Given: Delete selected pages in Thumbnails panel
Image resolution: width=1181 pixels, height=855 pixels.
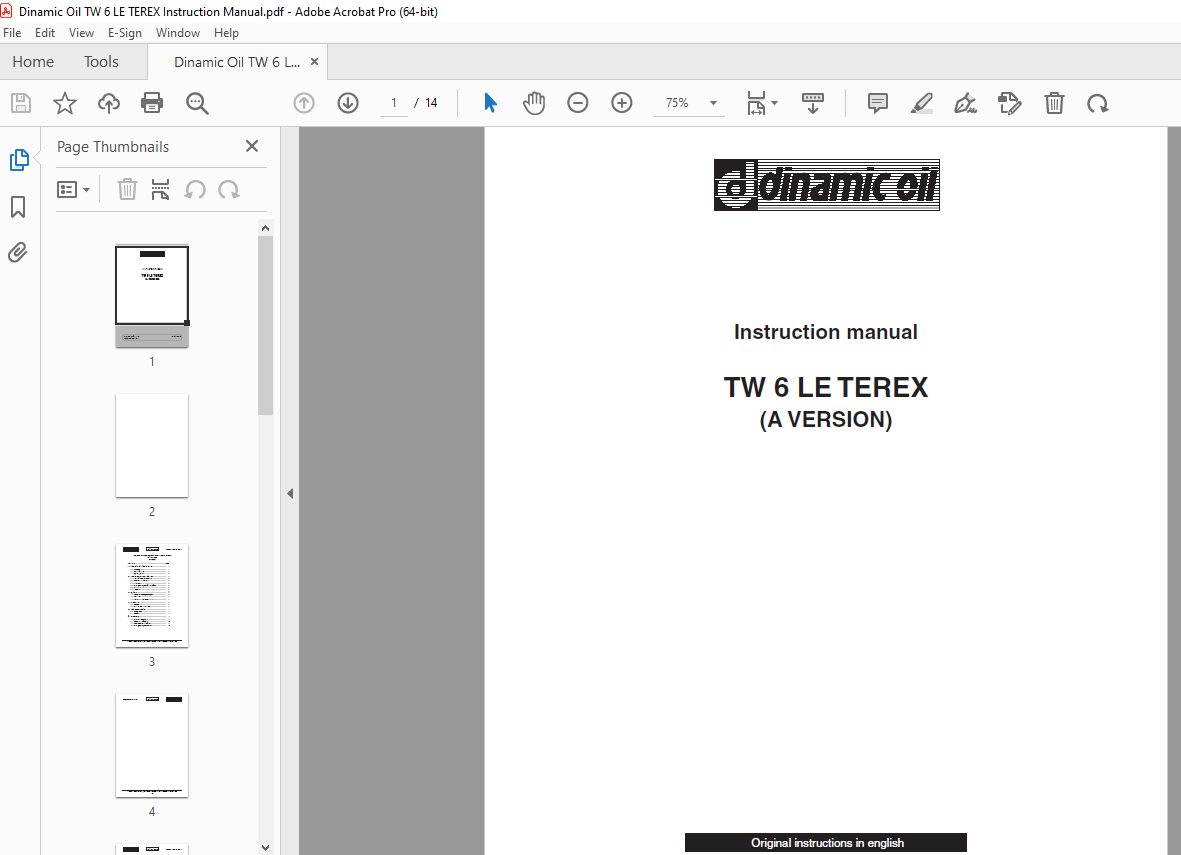Looking at the screenshot, I should (x=127, y=190).
